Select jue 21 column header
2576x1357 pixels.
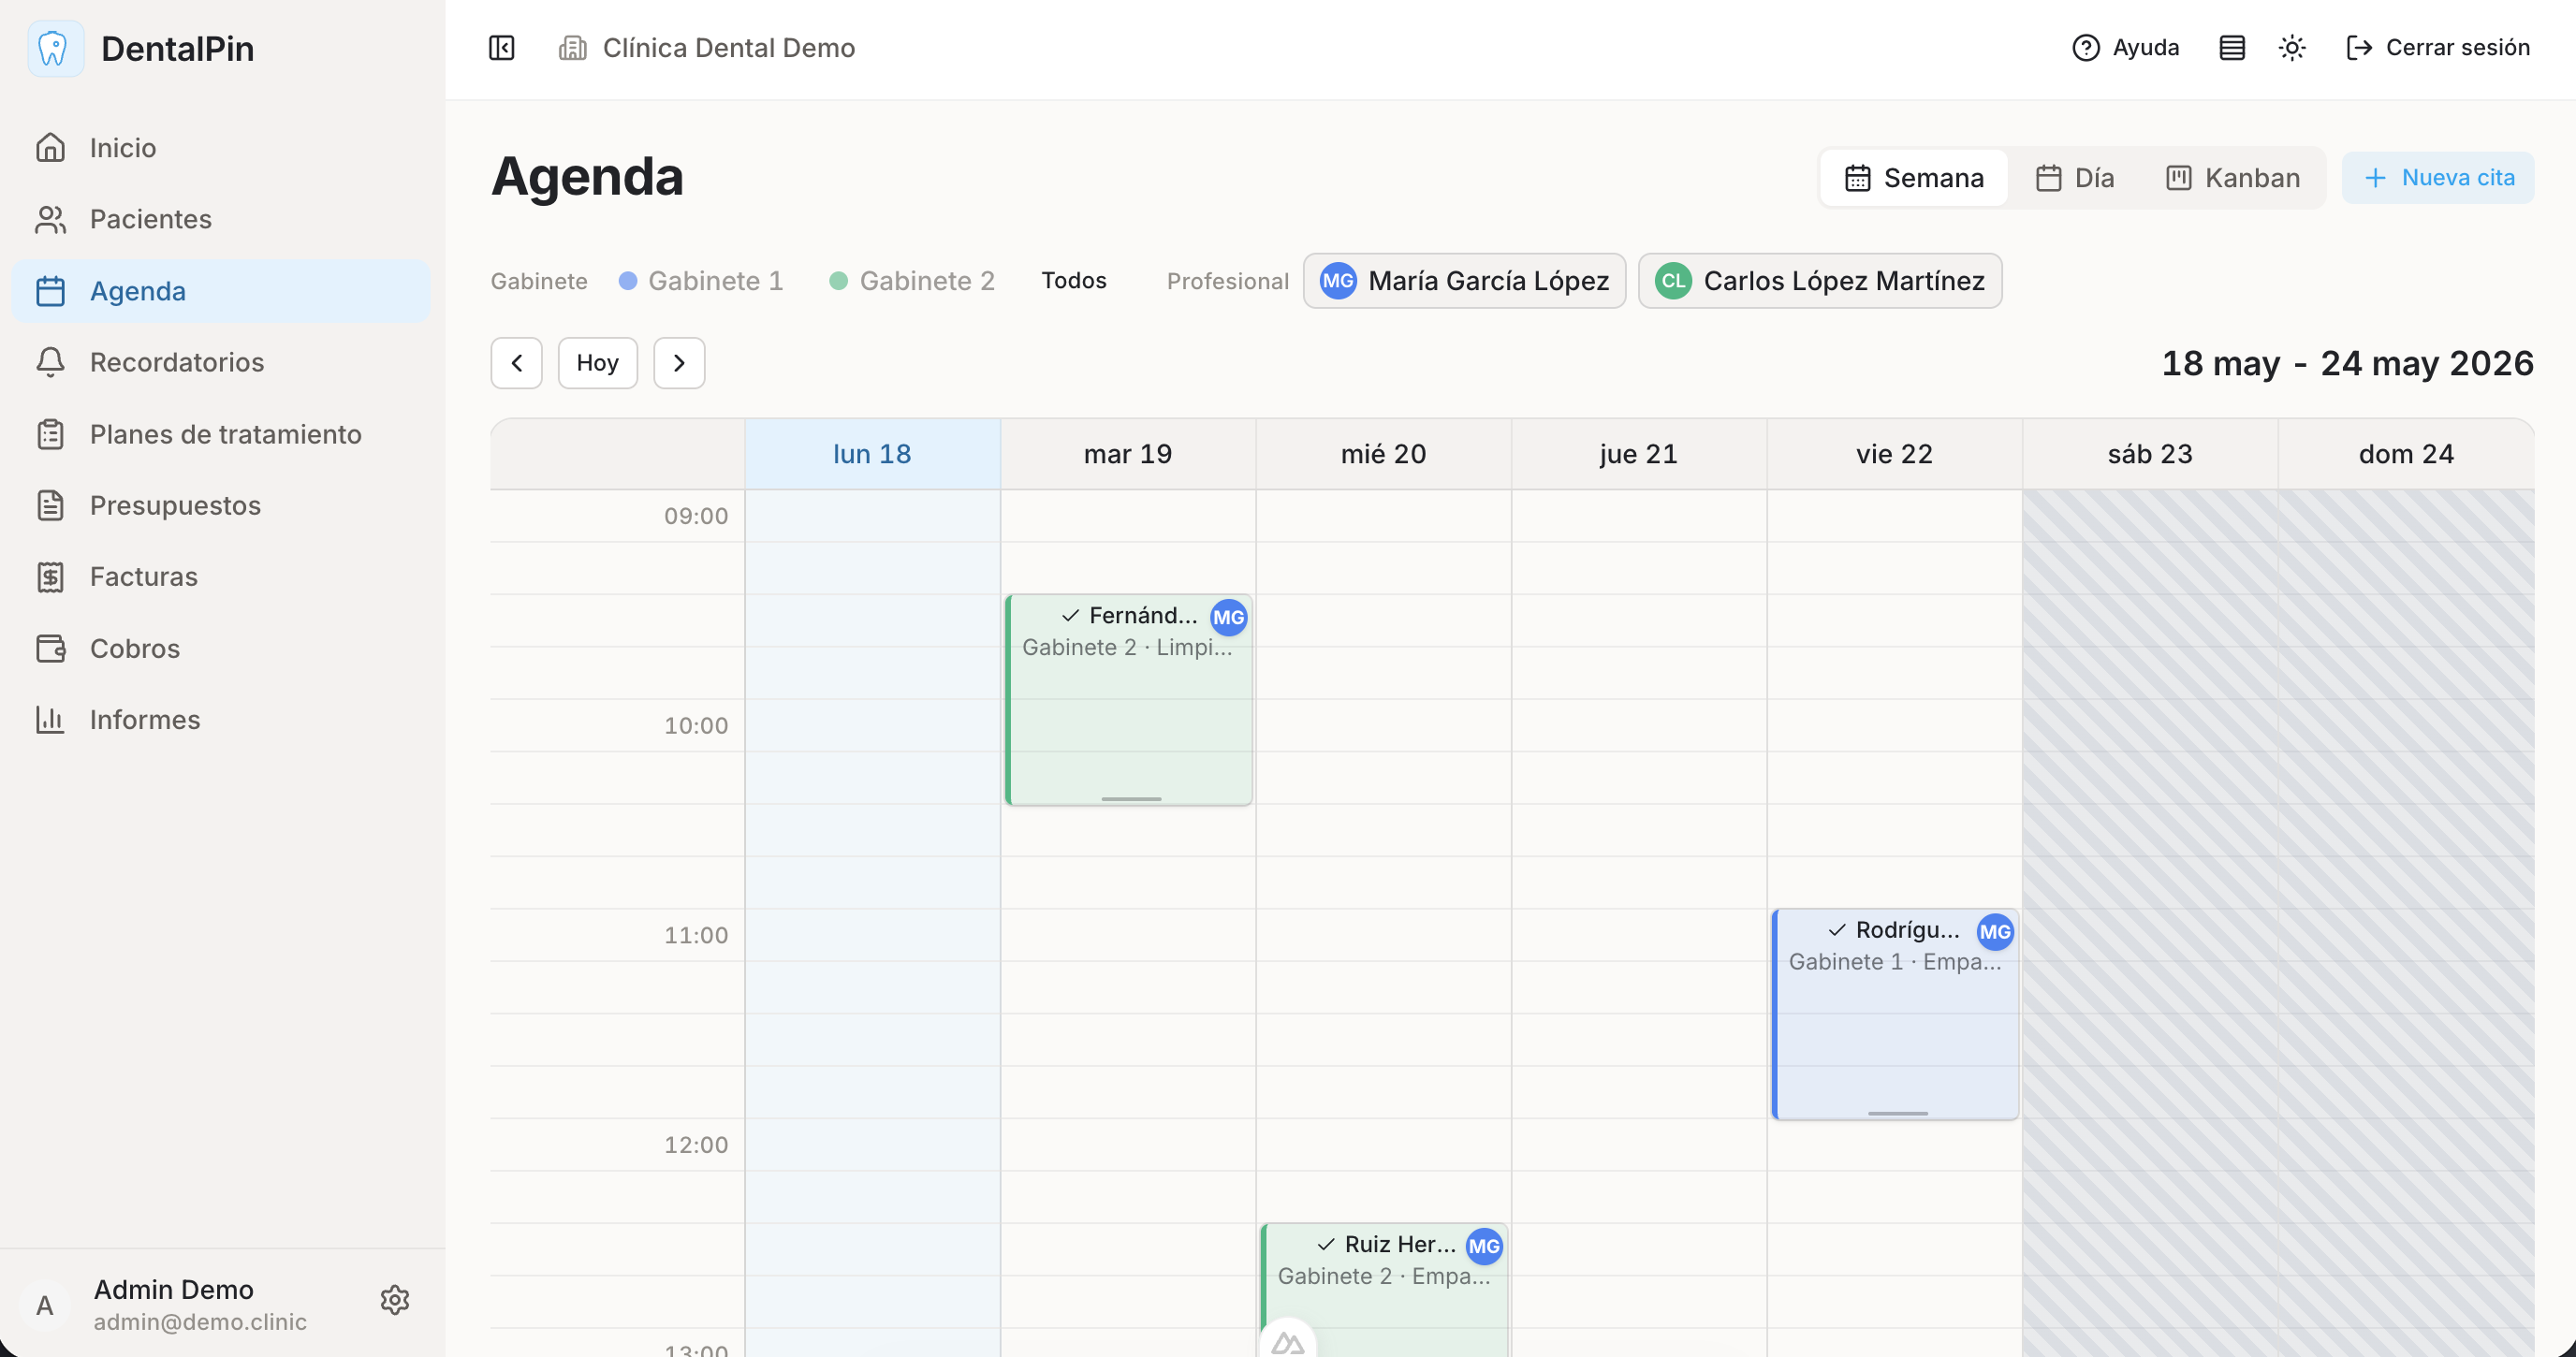pos(1638,454)
